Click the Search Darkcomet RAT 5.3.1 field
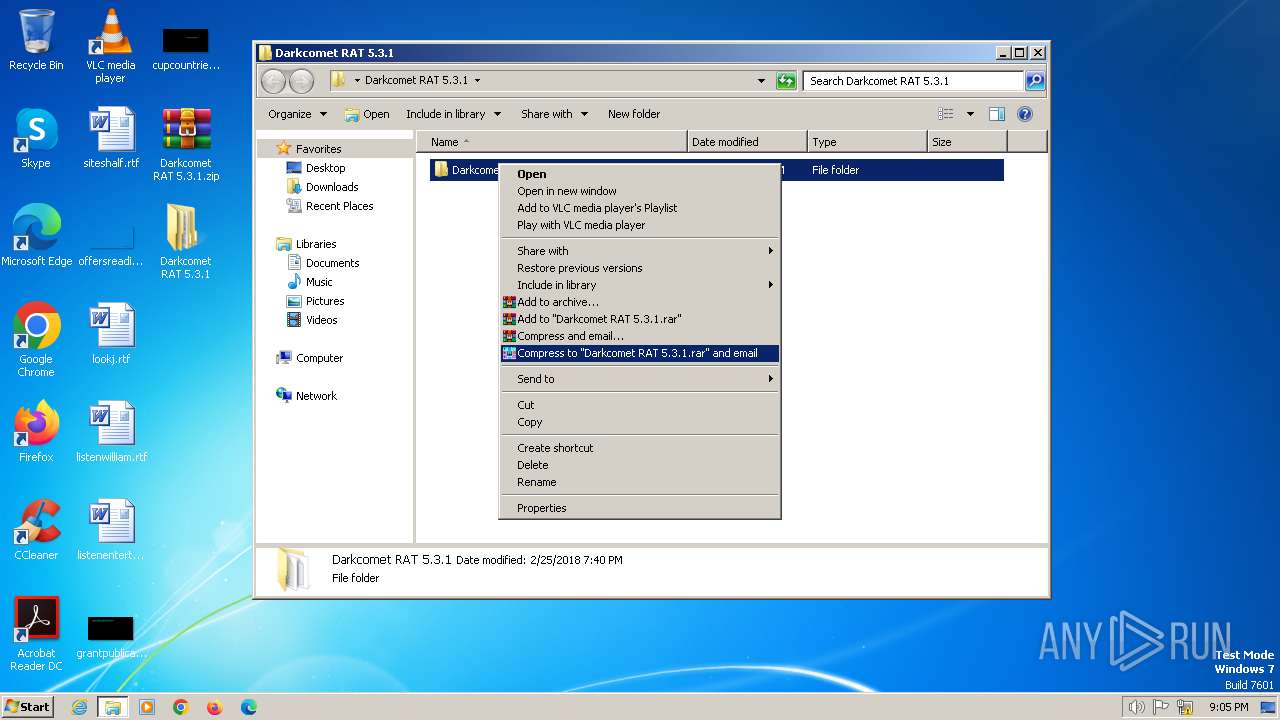Screen dimensions: 1280x720 pyautogui.click(x=914, y=81)
